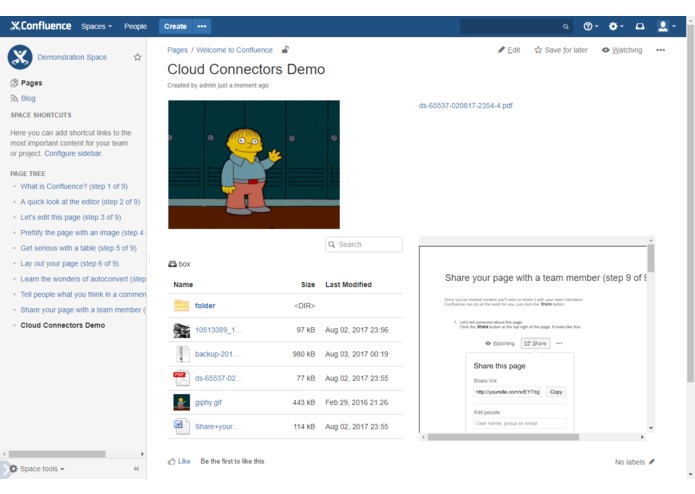Open the Space tools dropdown
Viewport: 695px width, 494px height.
coord(37,469)
